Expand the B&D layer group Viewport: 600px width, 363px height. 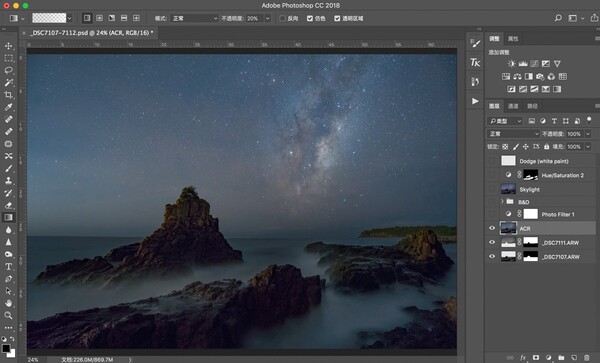(x=502, y=202)
